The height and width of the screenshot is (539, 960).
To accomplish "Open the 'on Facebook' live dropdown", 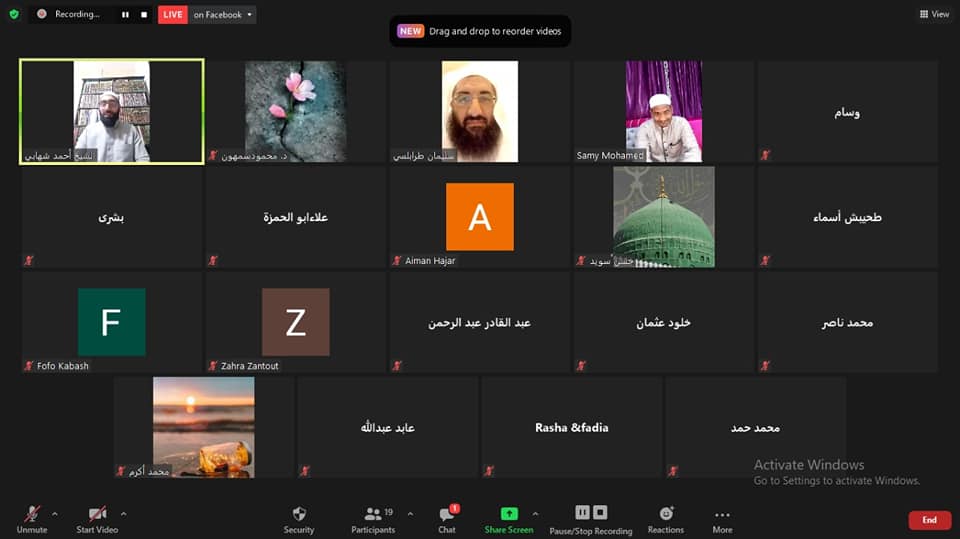I will [222, 15].
